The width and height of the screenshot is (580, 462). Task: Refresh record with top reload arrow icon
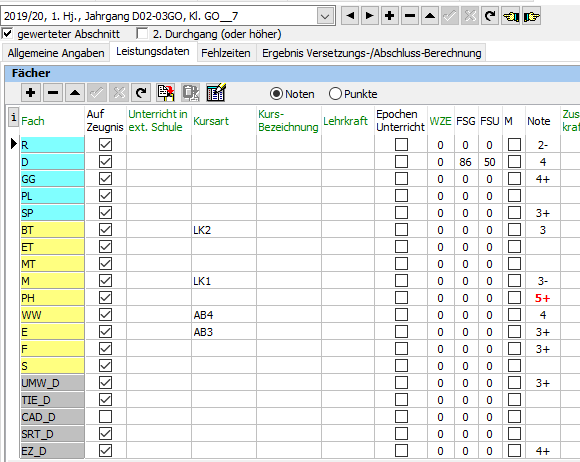tap(490, 16)
